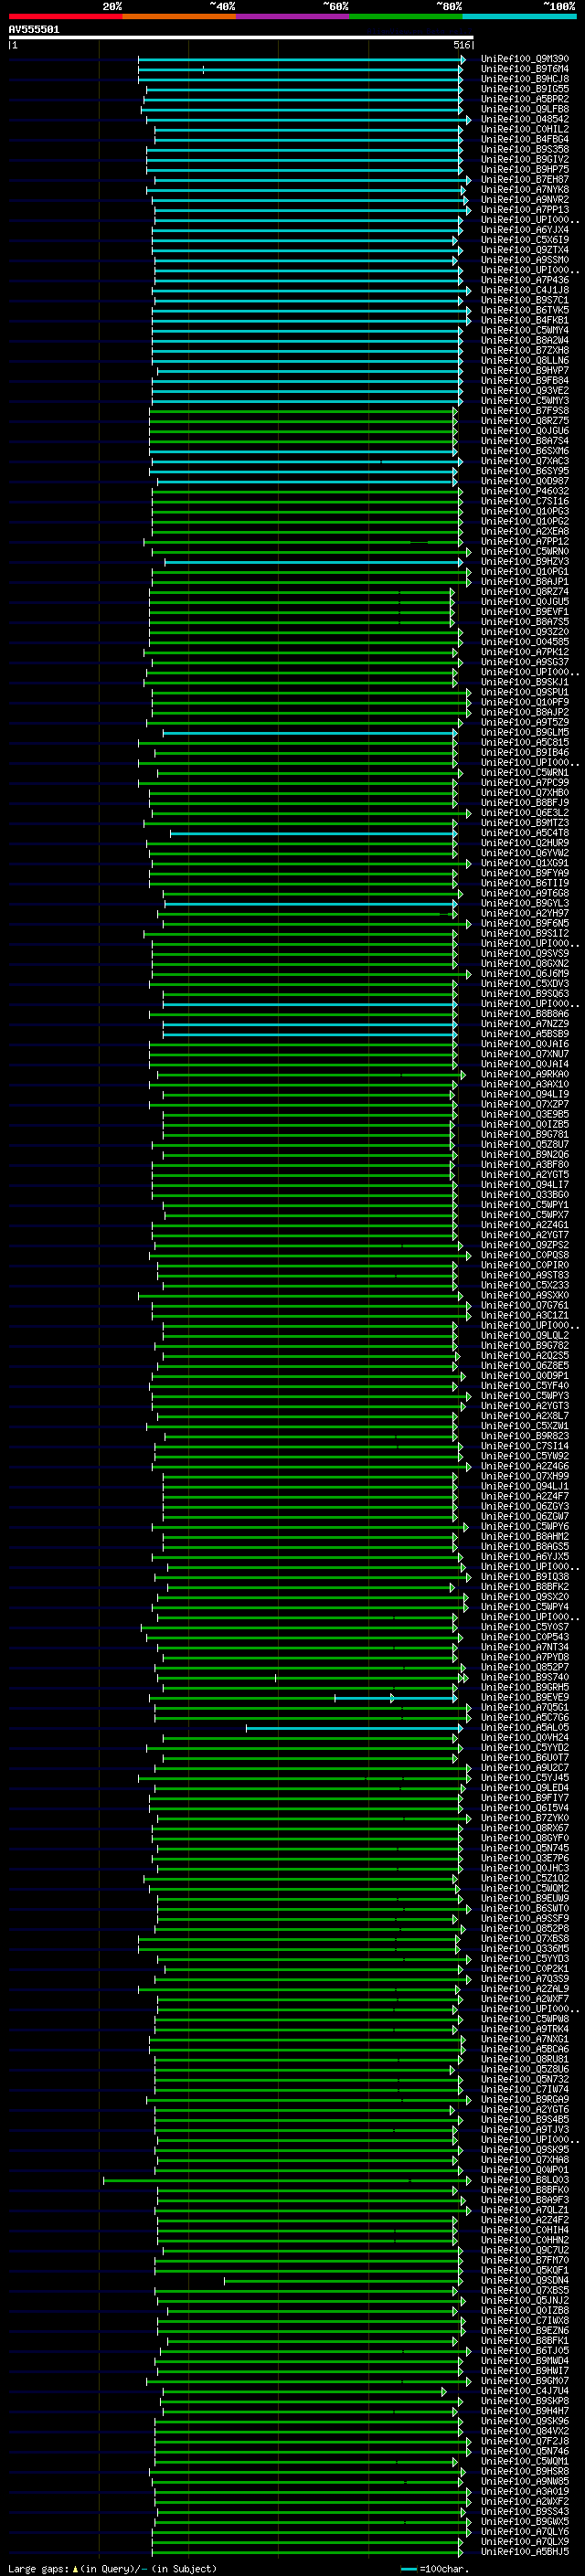Screen dimensions: 585x2576
Task: Click the white query sequence bar under AV555501
Action: [x=241, y=38]
